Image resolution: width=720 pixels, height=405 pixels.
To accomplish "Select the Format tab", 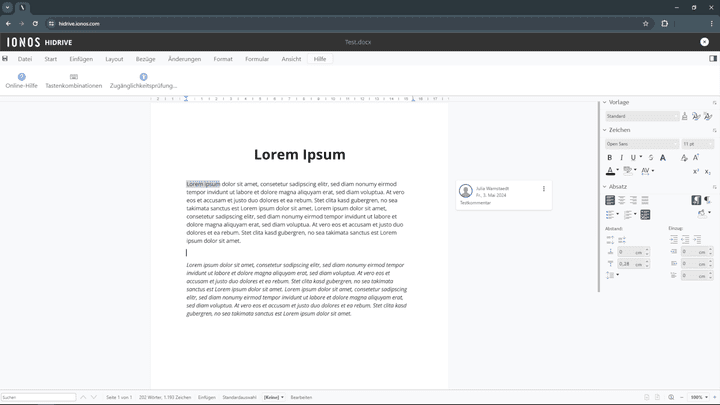I will point(223,59).
